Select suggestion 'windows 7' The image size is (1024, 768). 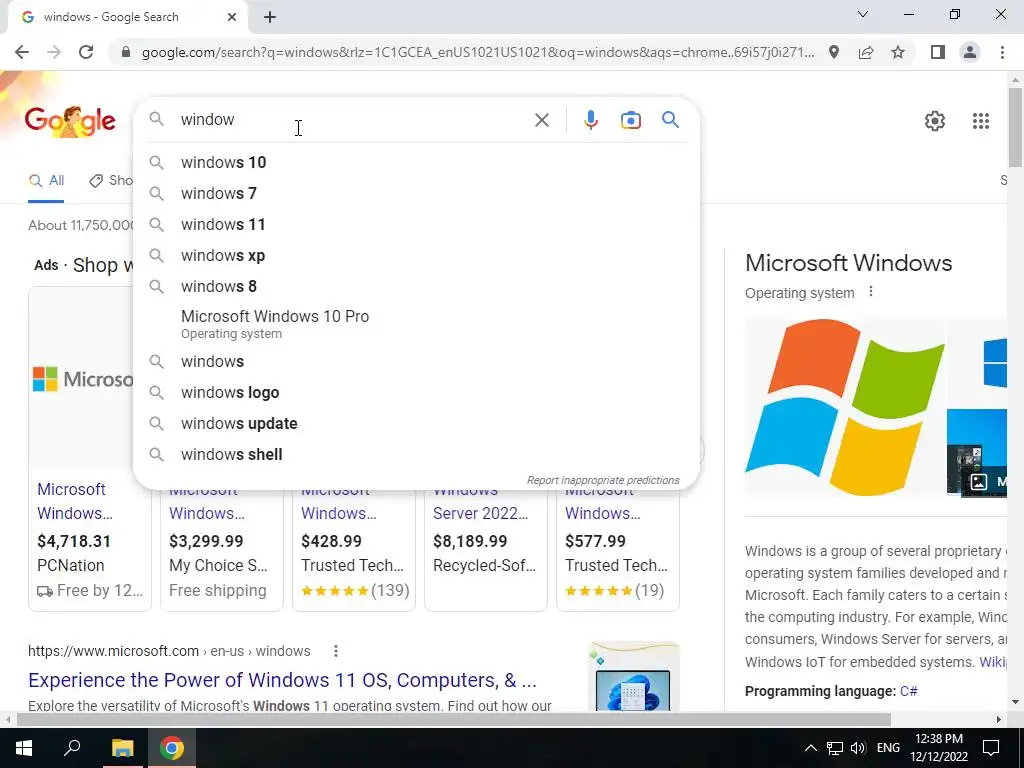(416, 193)
